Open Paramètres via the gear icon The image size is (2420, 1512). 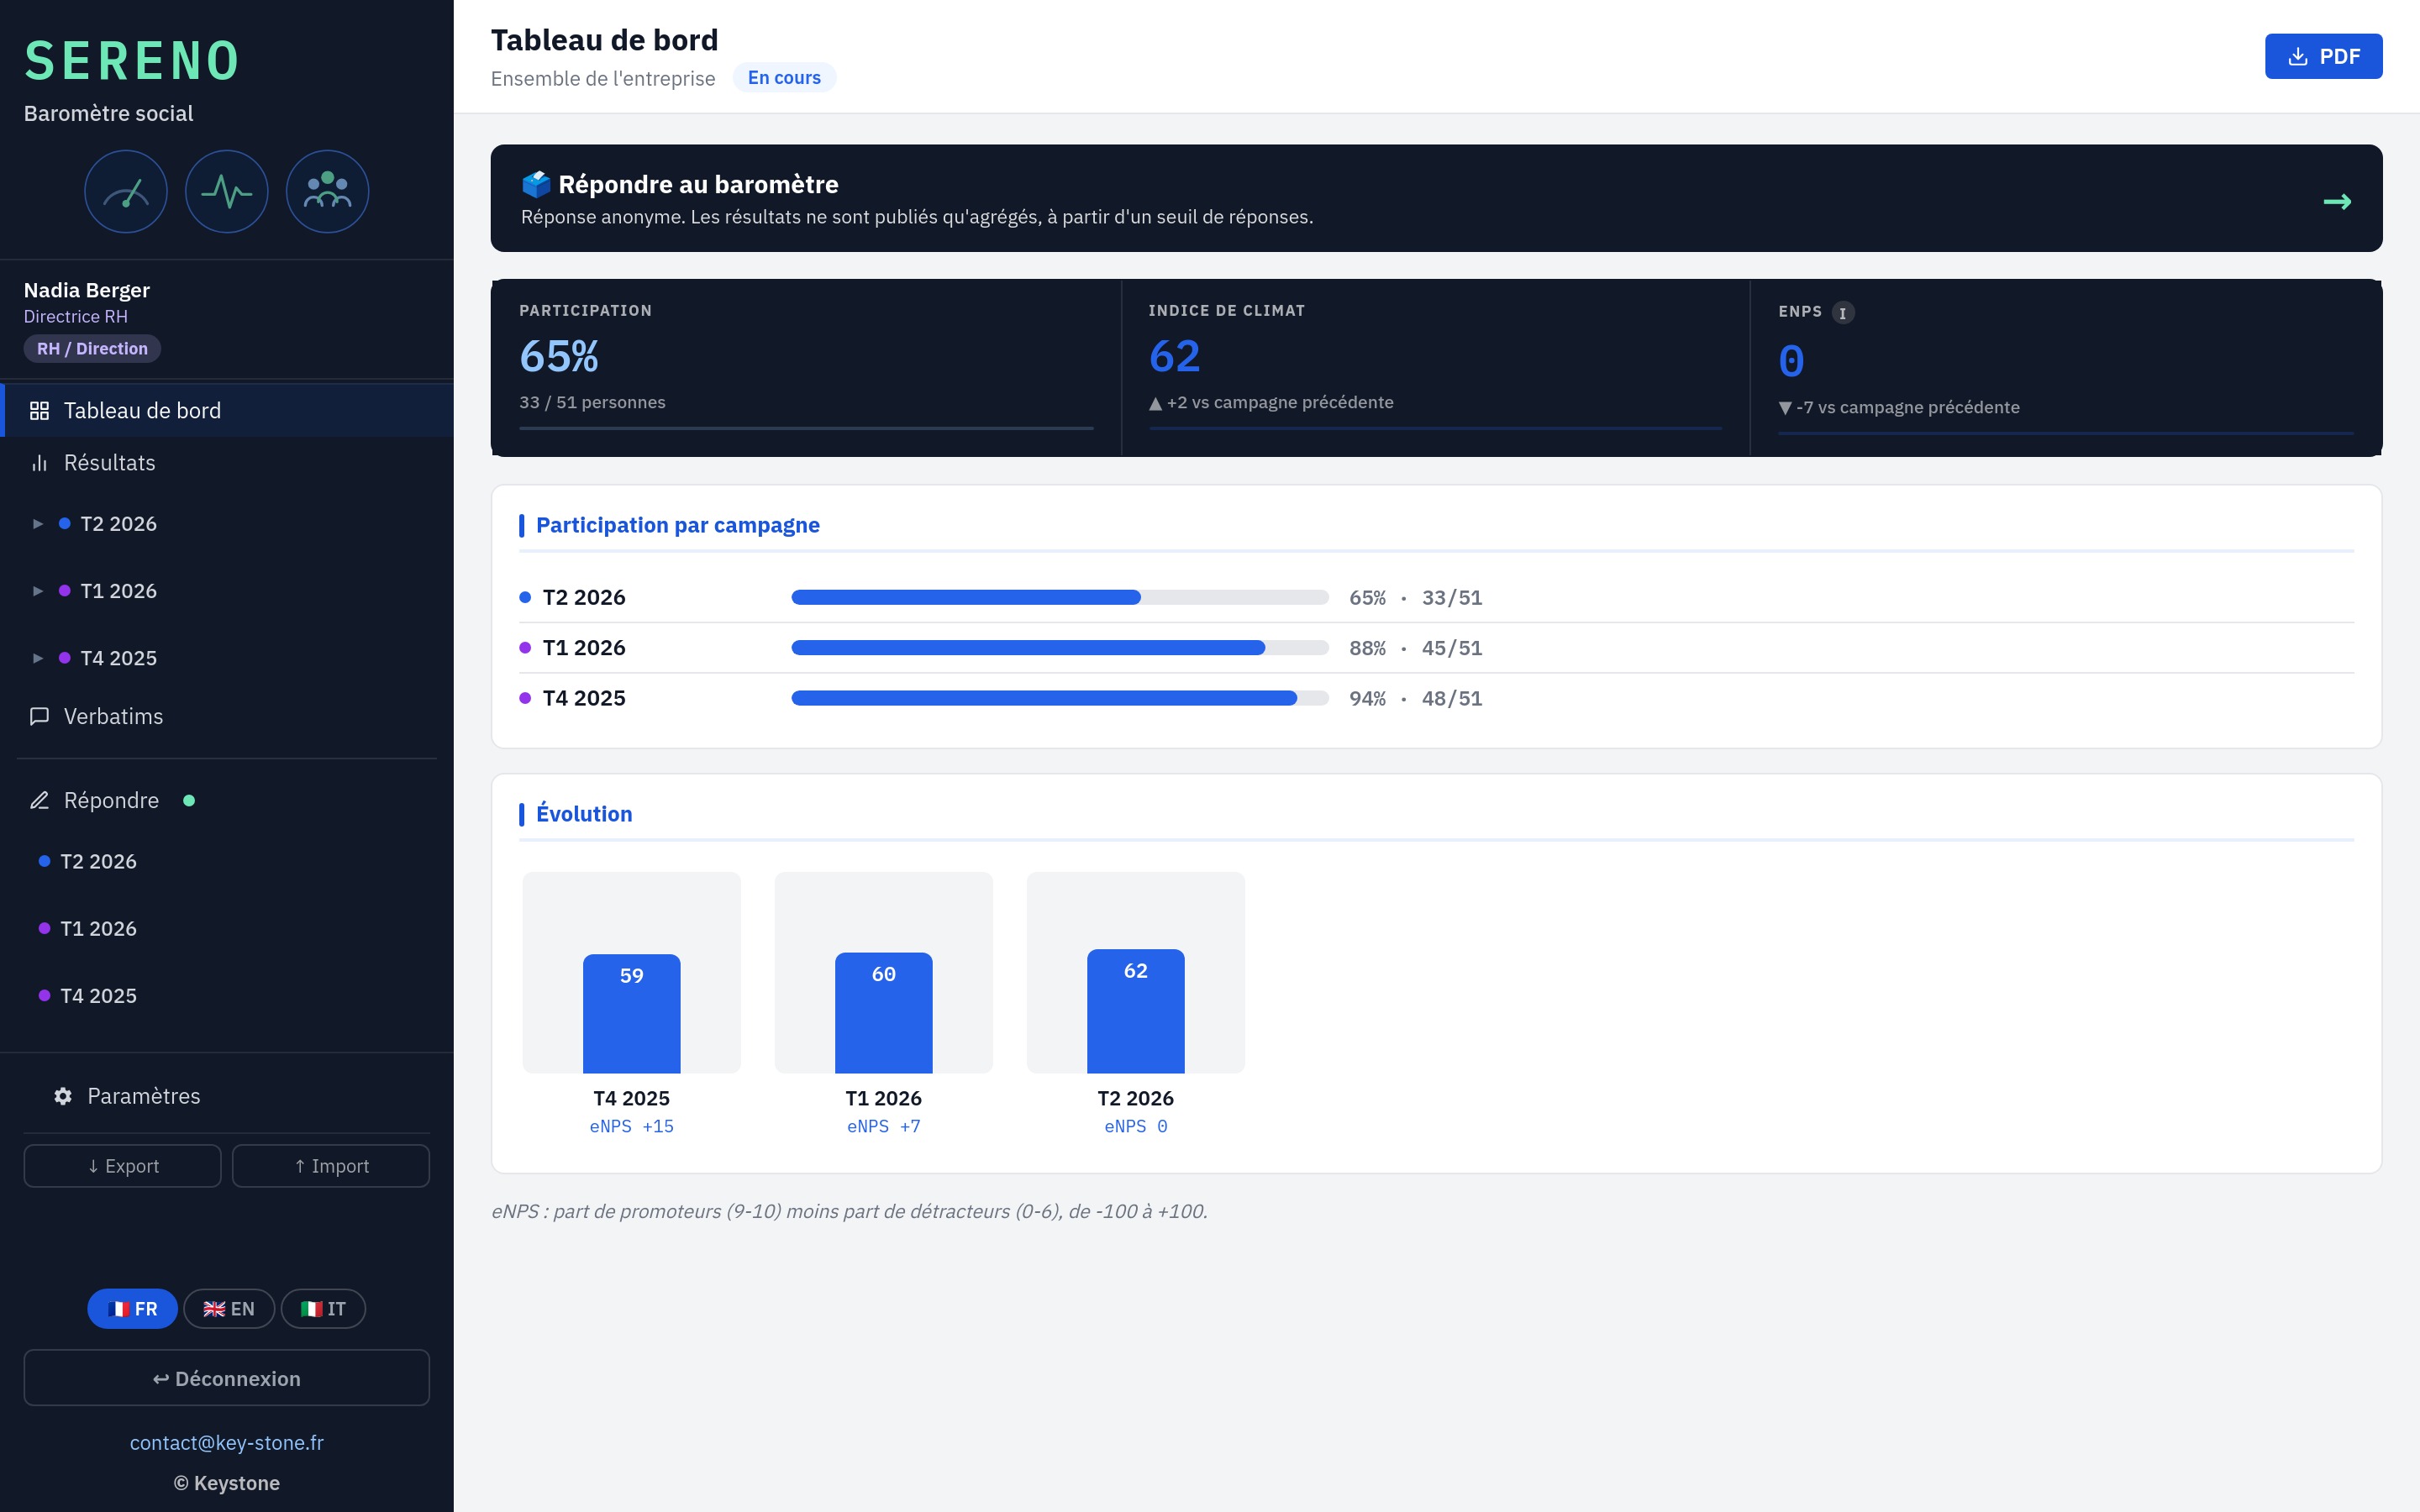63,1096
